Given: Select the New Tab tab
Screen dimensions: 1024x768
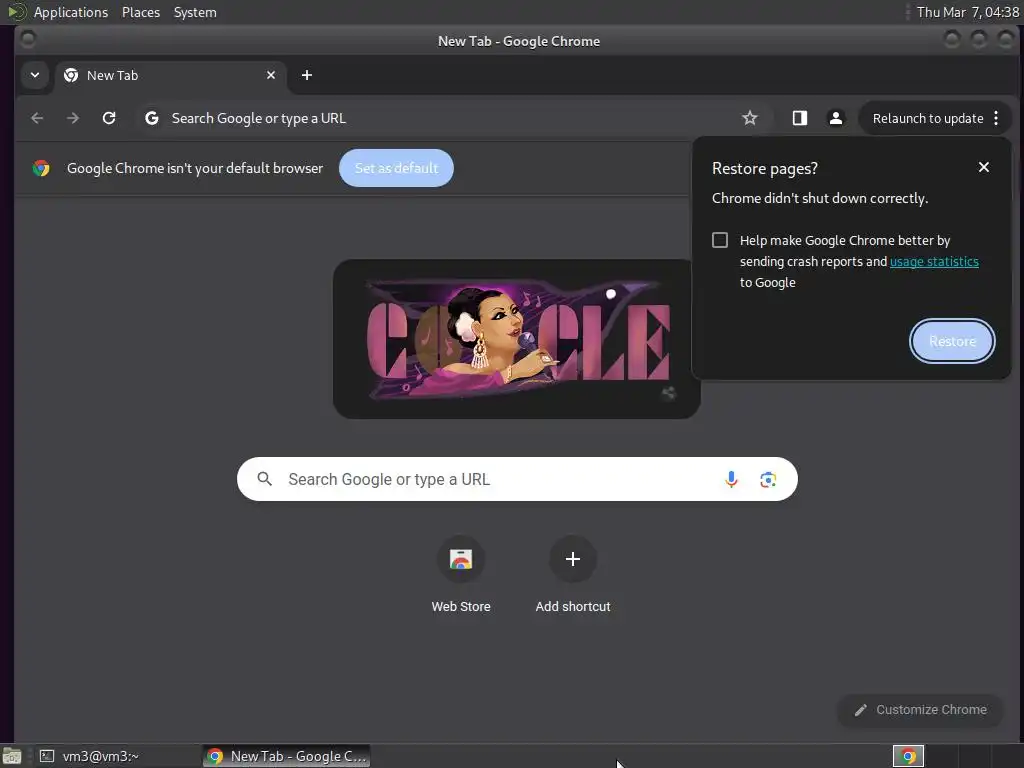Looking at the screenshot, I should tap(170, 75).
